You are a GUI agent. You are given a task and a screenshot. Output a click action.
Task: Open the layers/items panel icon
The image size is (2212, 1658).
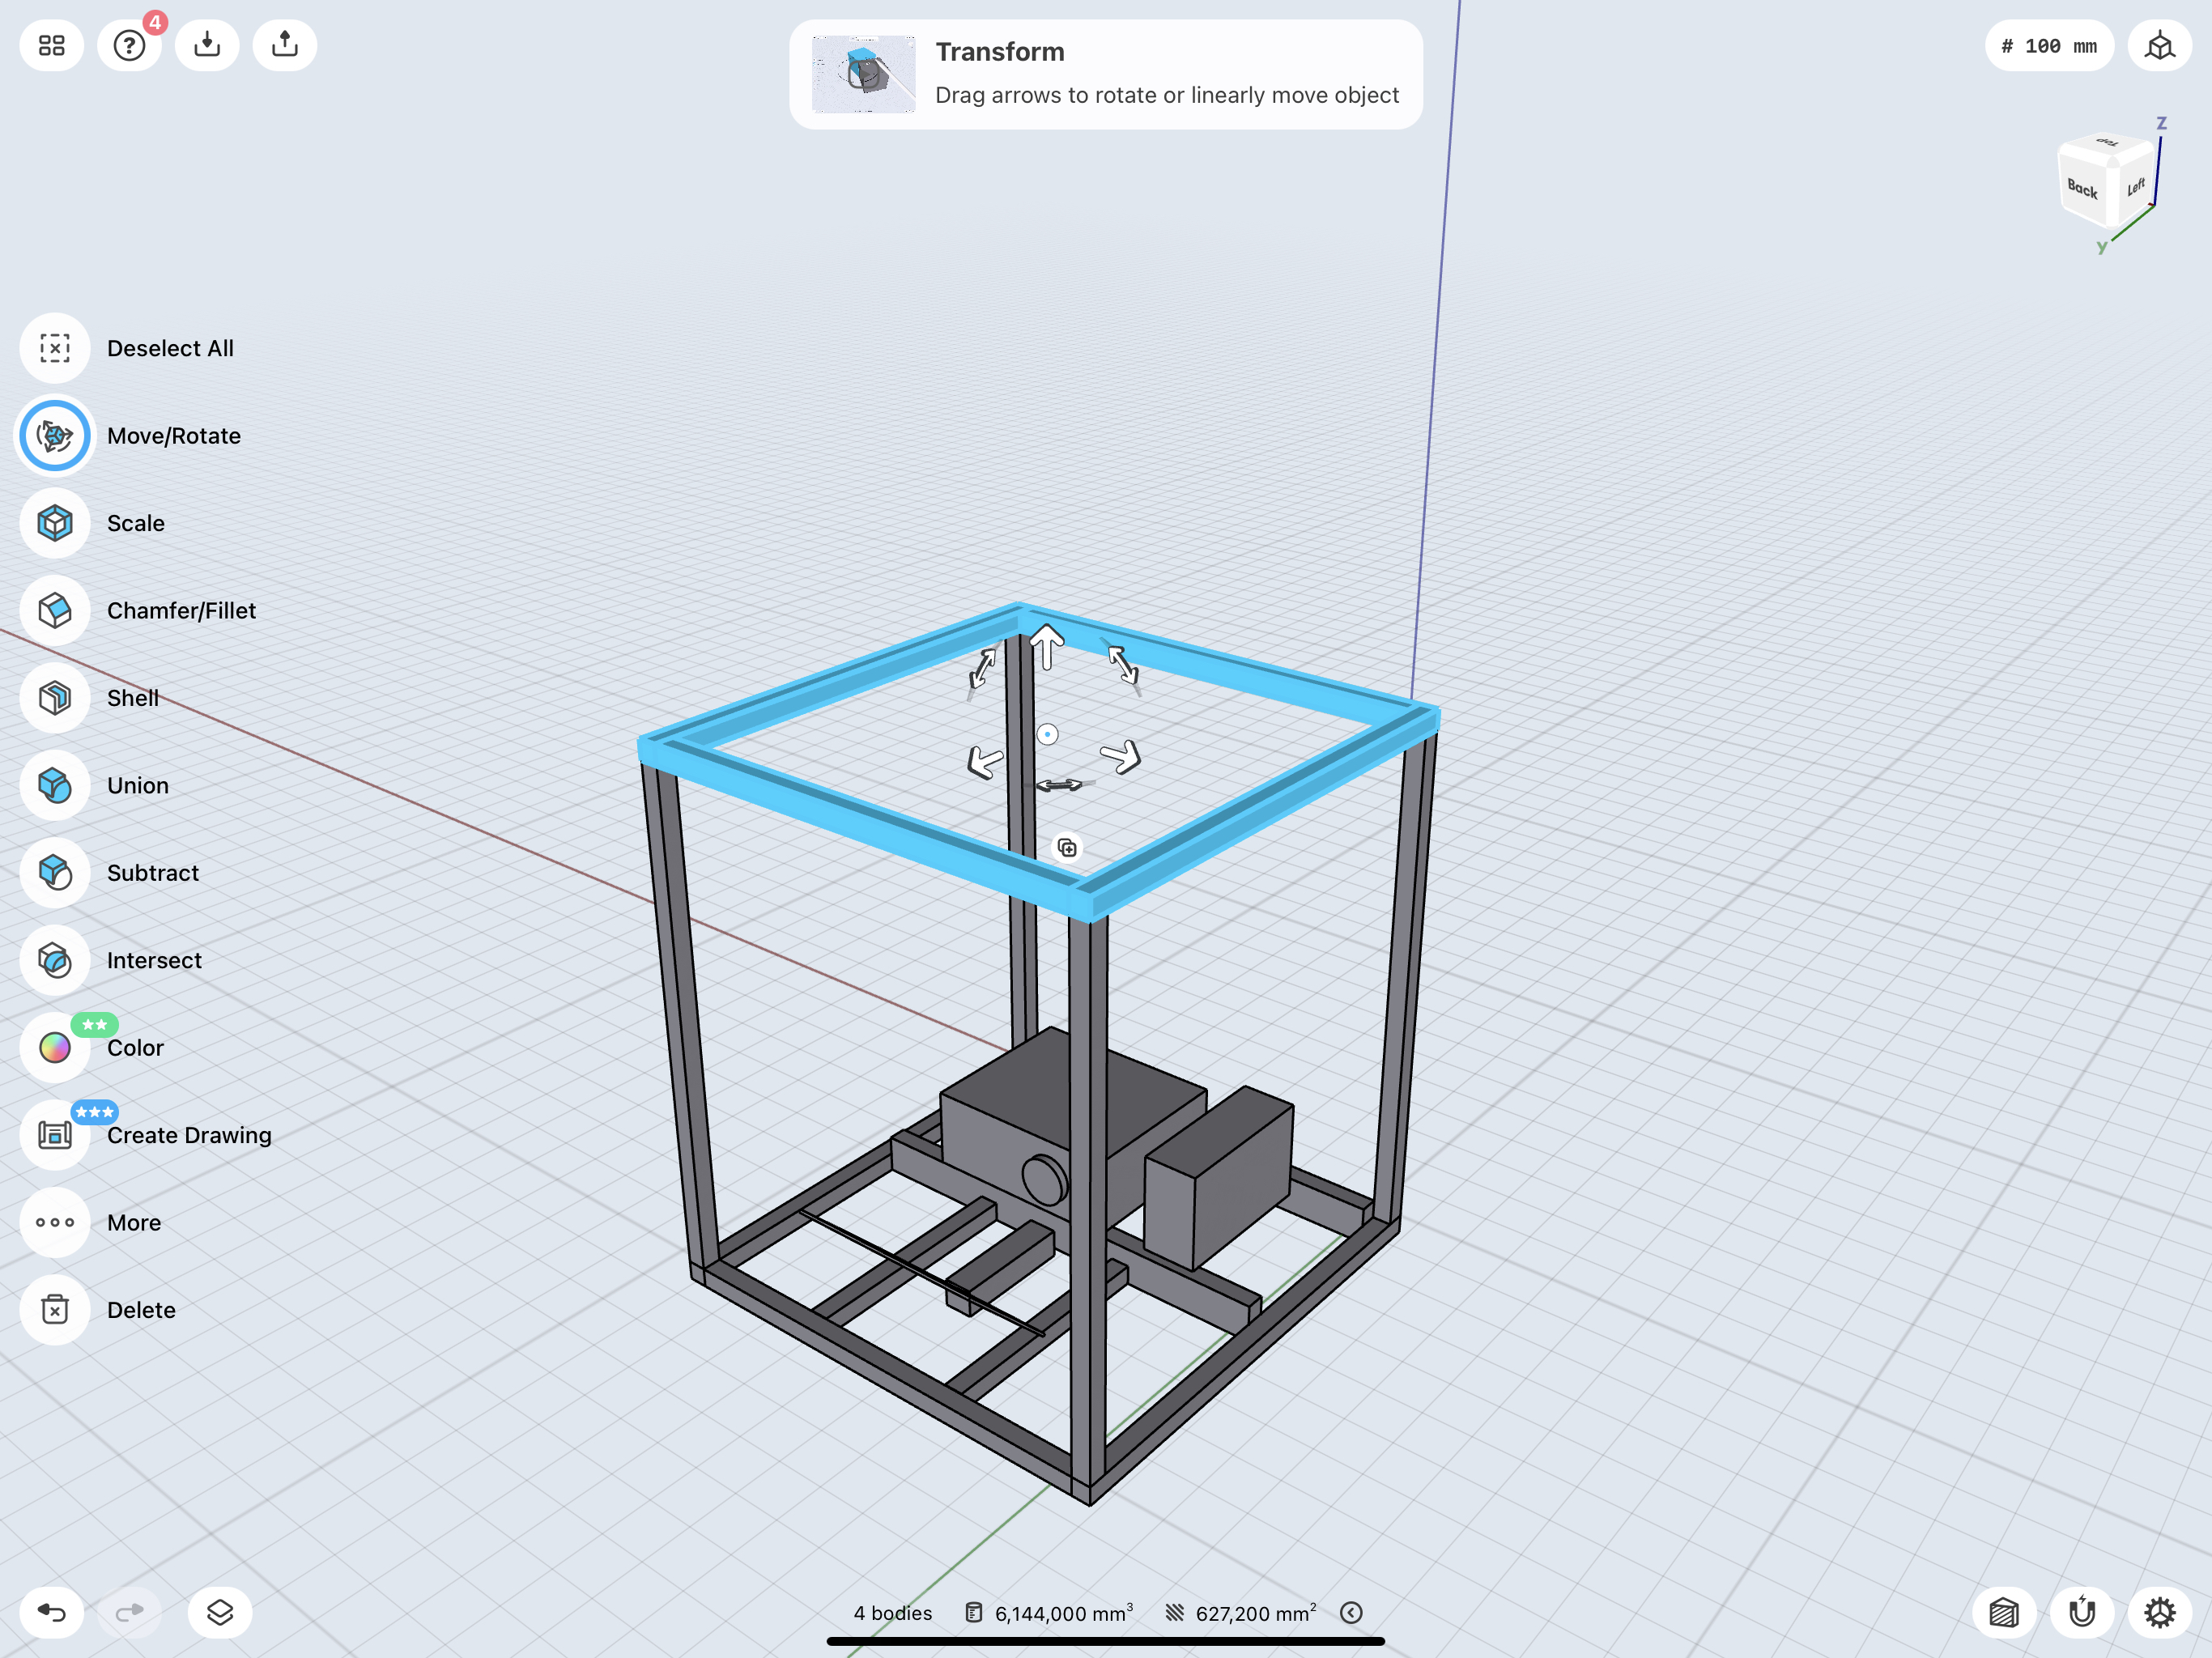(x=220, y=1612)
